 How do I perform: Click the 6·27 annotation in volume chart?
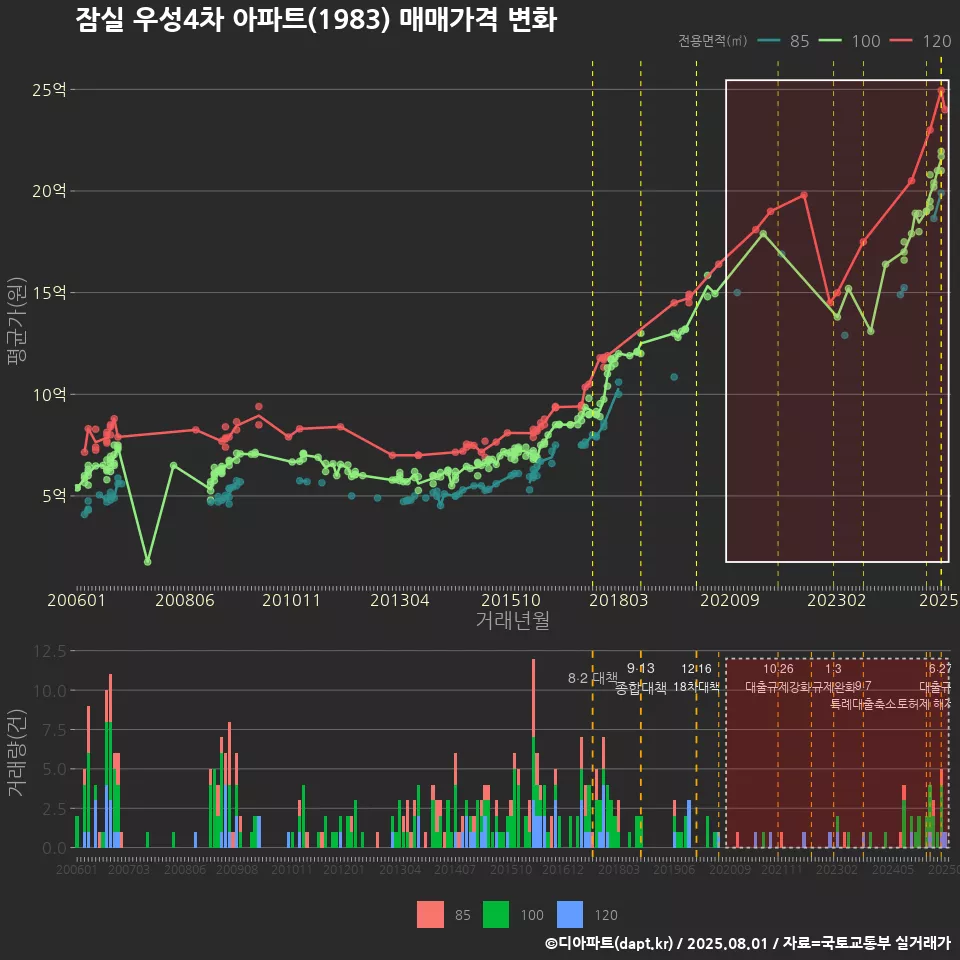coord(940,669)
